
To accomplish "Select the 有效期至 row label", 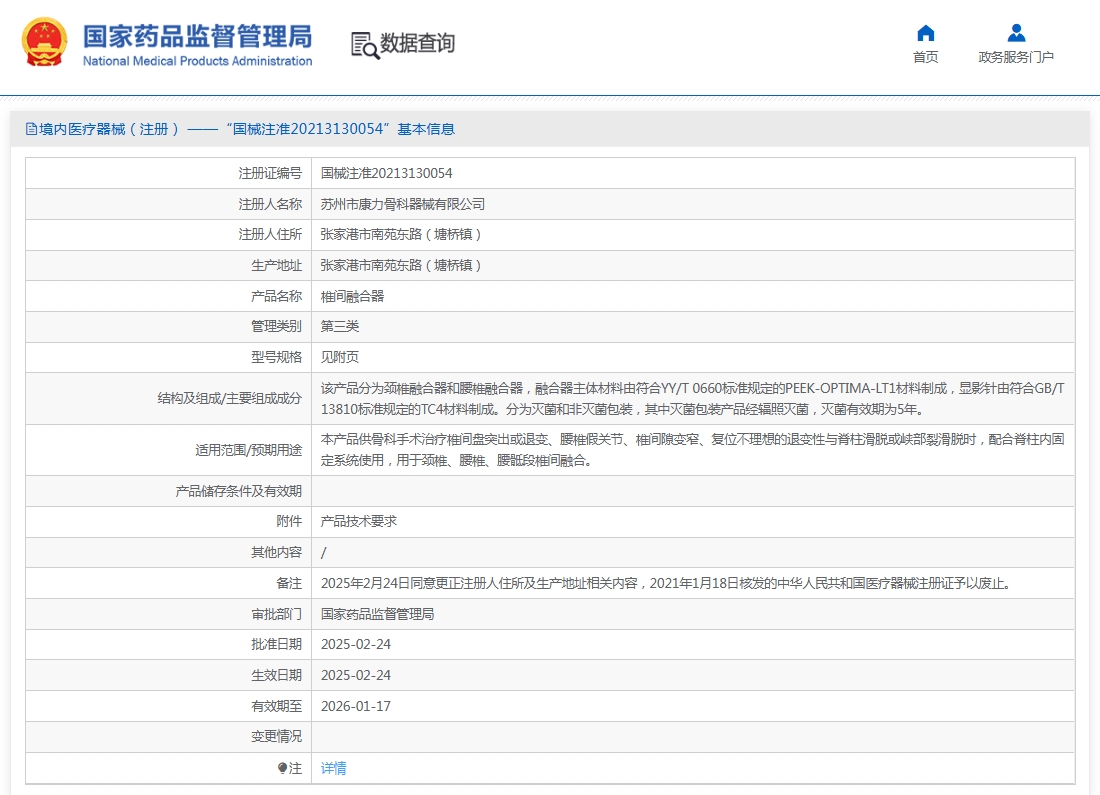I will [276, 706].
